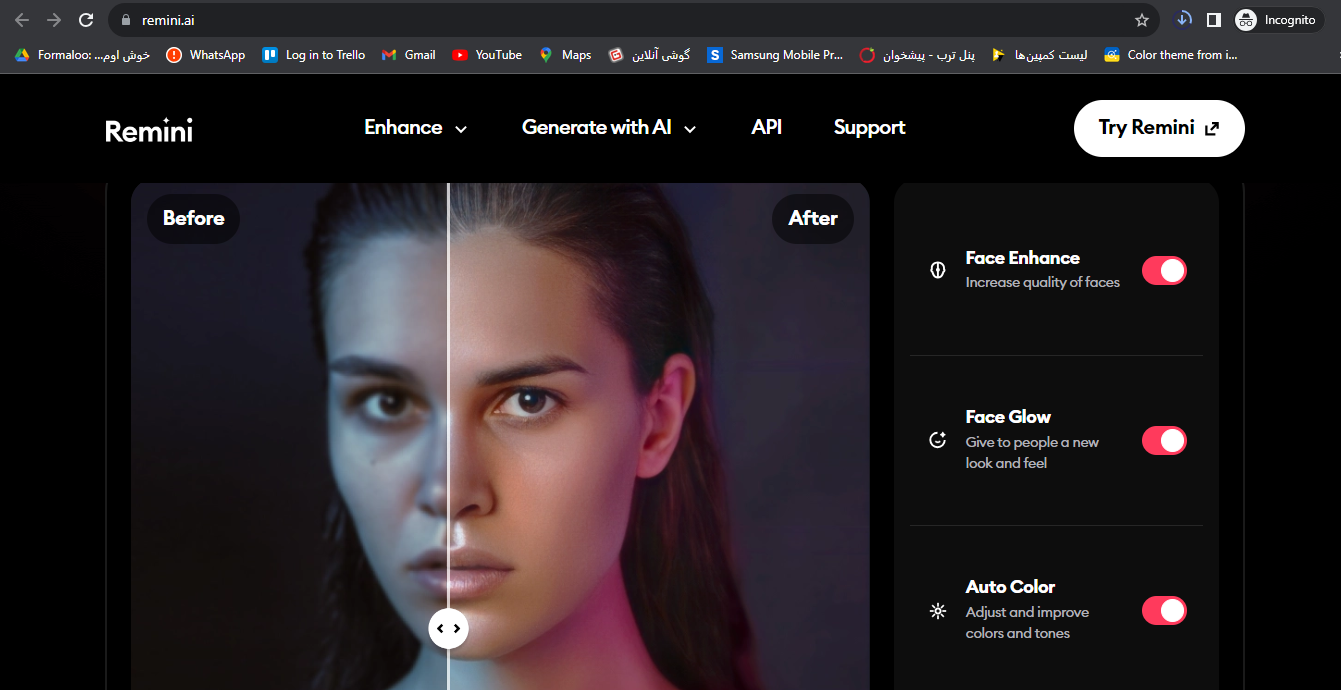This screenshot has height=690, width=1341.
Task: Expand the Generate with AI dropdown
Action: 608,128
